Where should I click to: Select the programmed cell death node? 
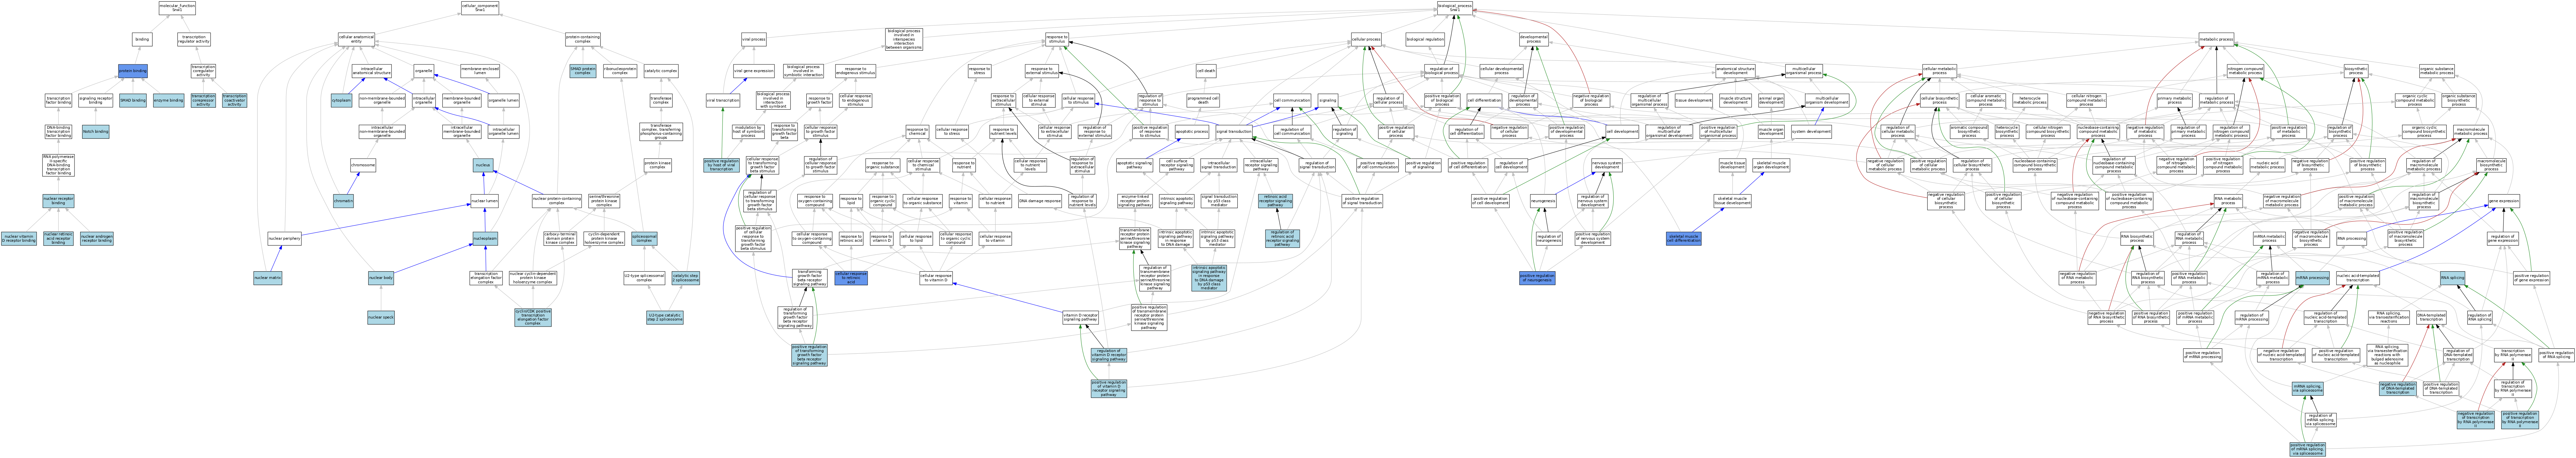click(x=1203, y=100)
